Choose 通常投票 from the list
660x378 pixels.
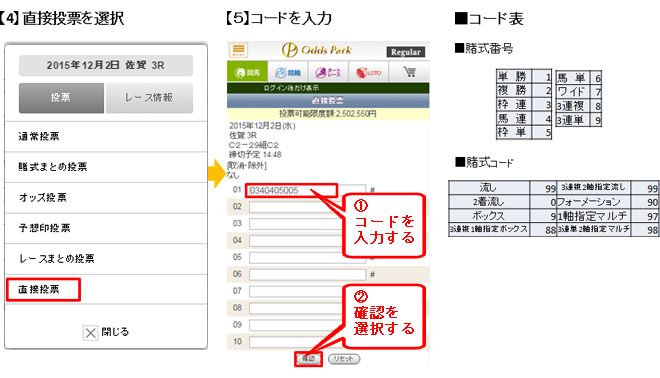pyautogui.click(x=106, y=136)
